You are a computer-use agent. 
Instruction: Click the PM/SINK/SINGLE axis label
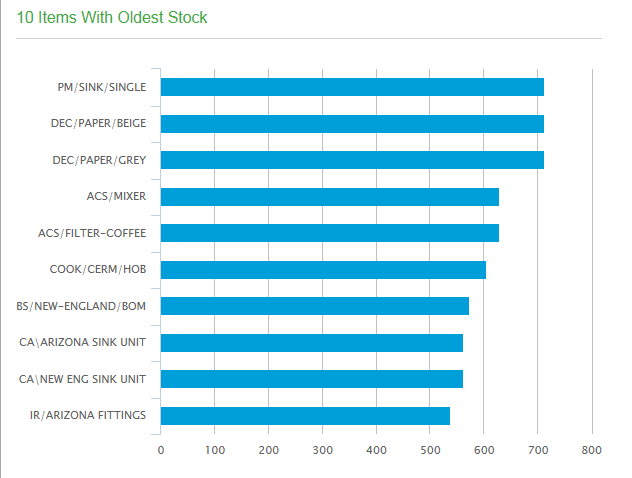click(102, 88)
